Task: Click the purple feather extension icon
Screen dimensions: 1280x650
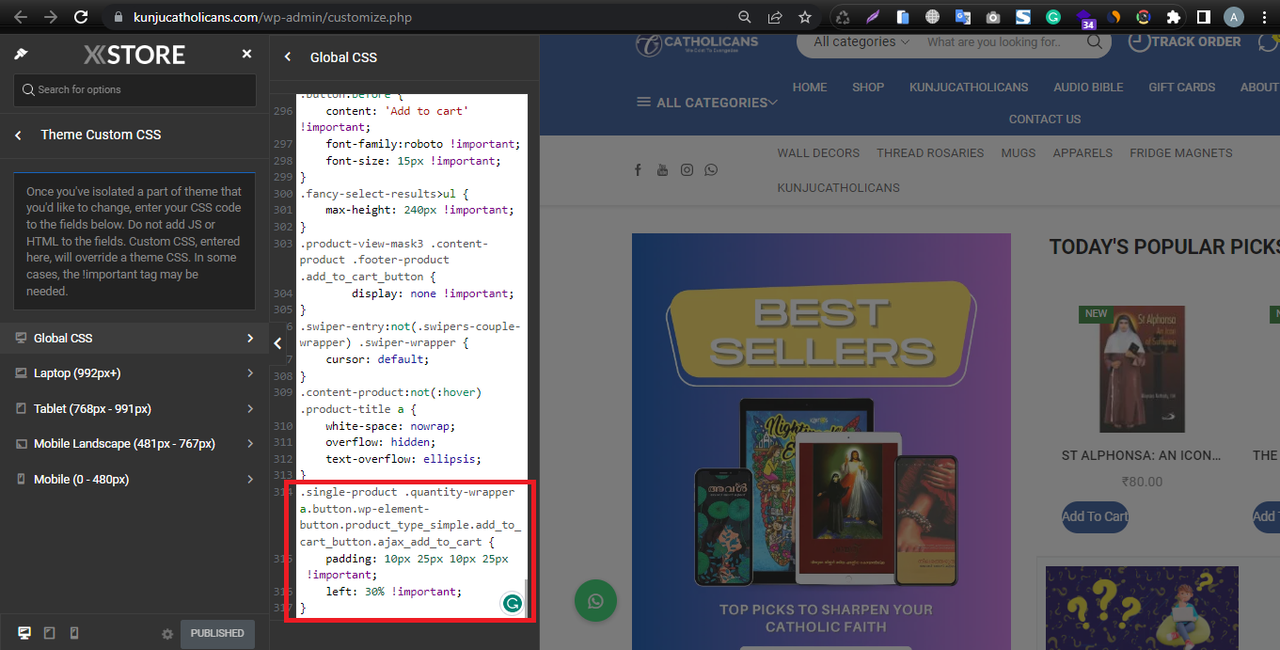Action: [x=873, y=17]
